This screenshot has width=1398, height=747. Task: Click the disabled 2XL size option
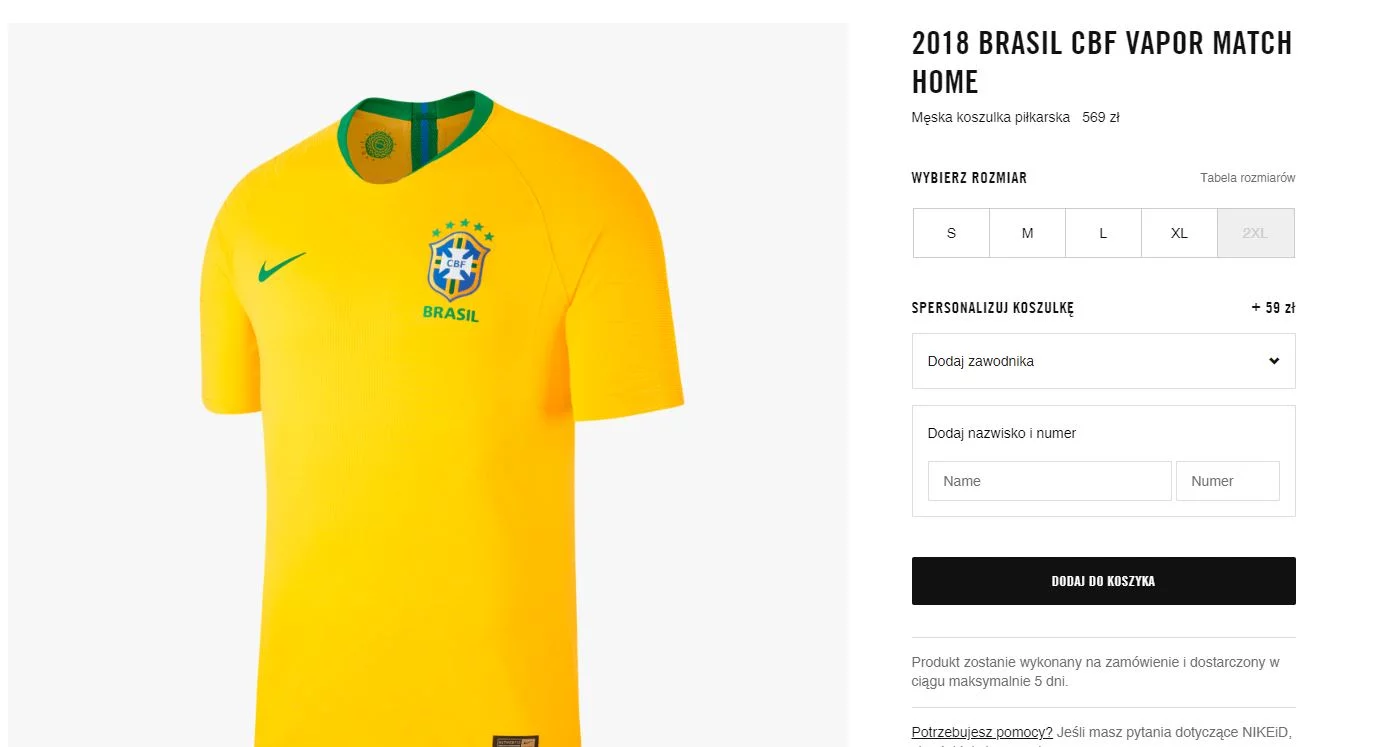(x=1255, y=233)
